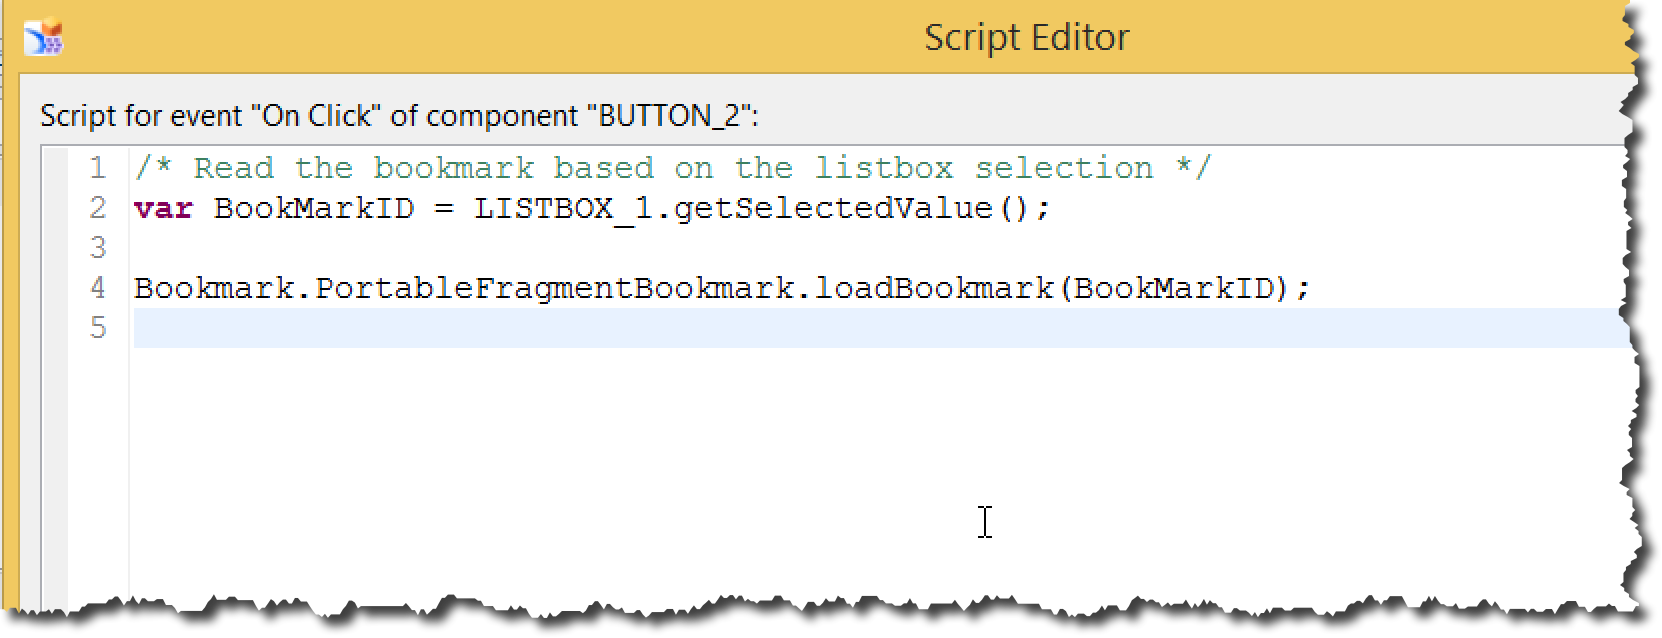
Task: Click the comment on line 1
Action: 673,168
